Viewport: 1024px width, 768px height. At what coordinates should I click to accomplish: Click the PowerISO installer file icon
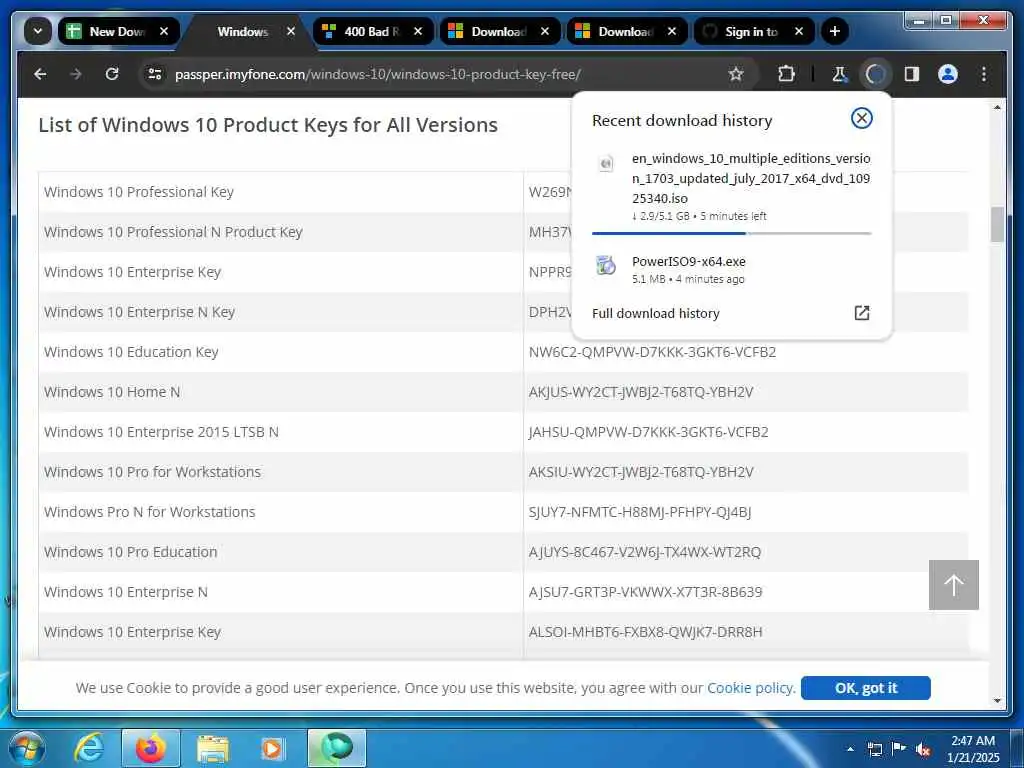click(x=606, y=265)
